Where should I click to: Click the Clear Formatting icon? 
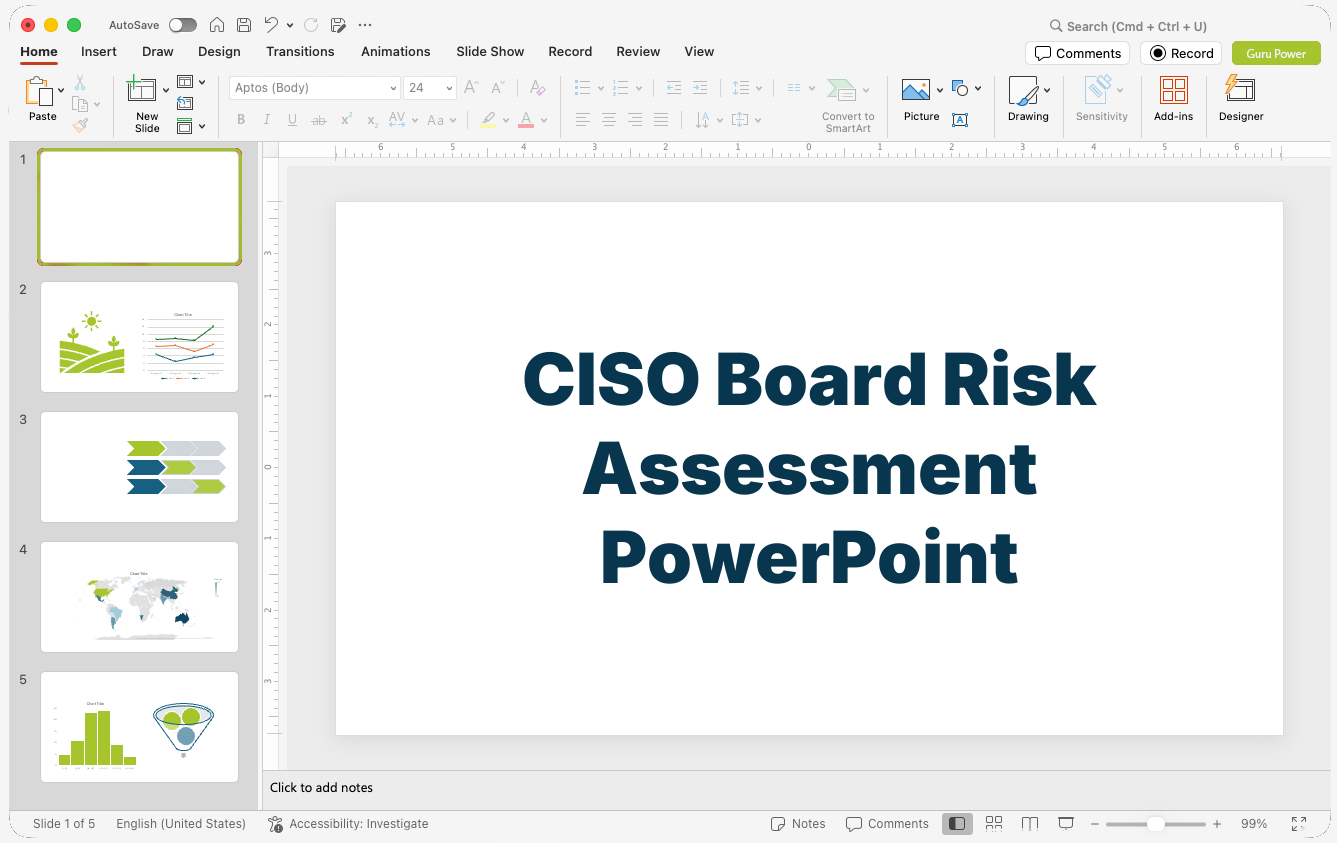click(x=537, y=88)
